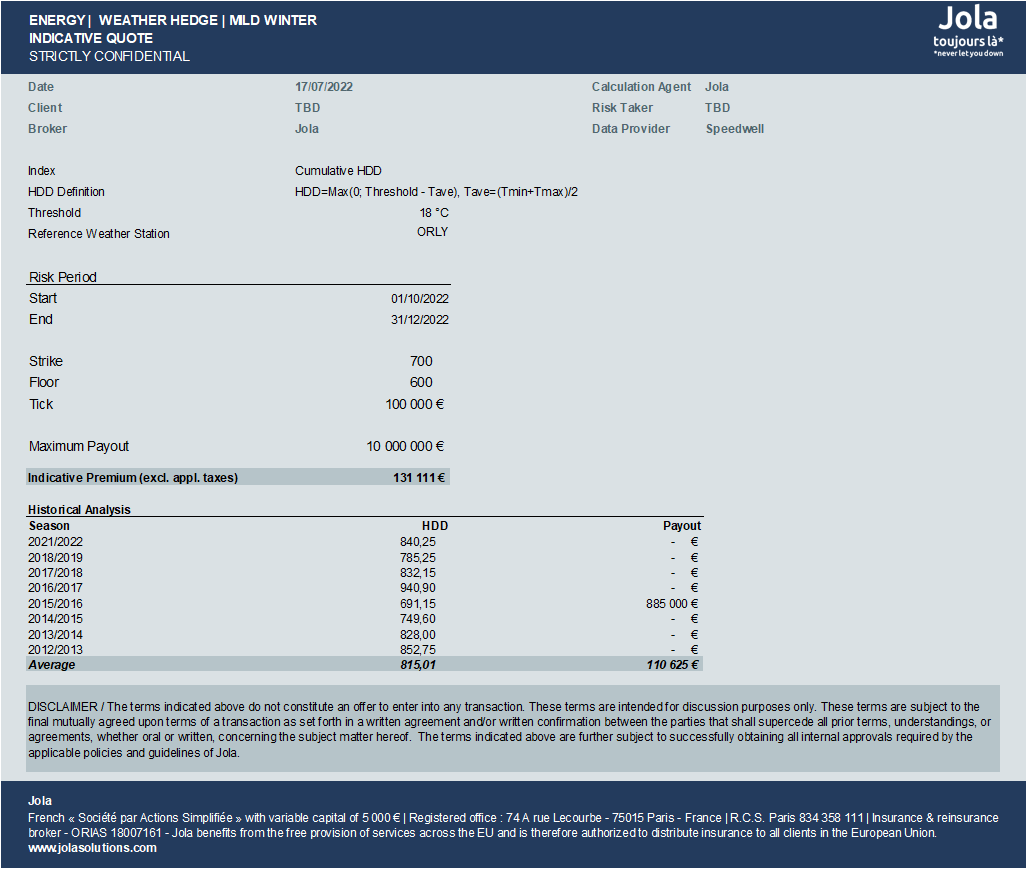Click the bold Jola name in footer
Image resolution: width=1027 pixels, height=869 pixels.
point(40,801)
